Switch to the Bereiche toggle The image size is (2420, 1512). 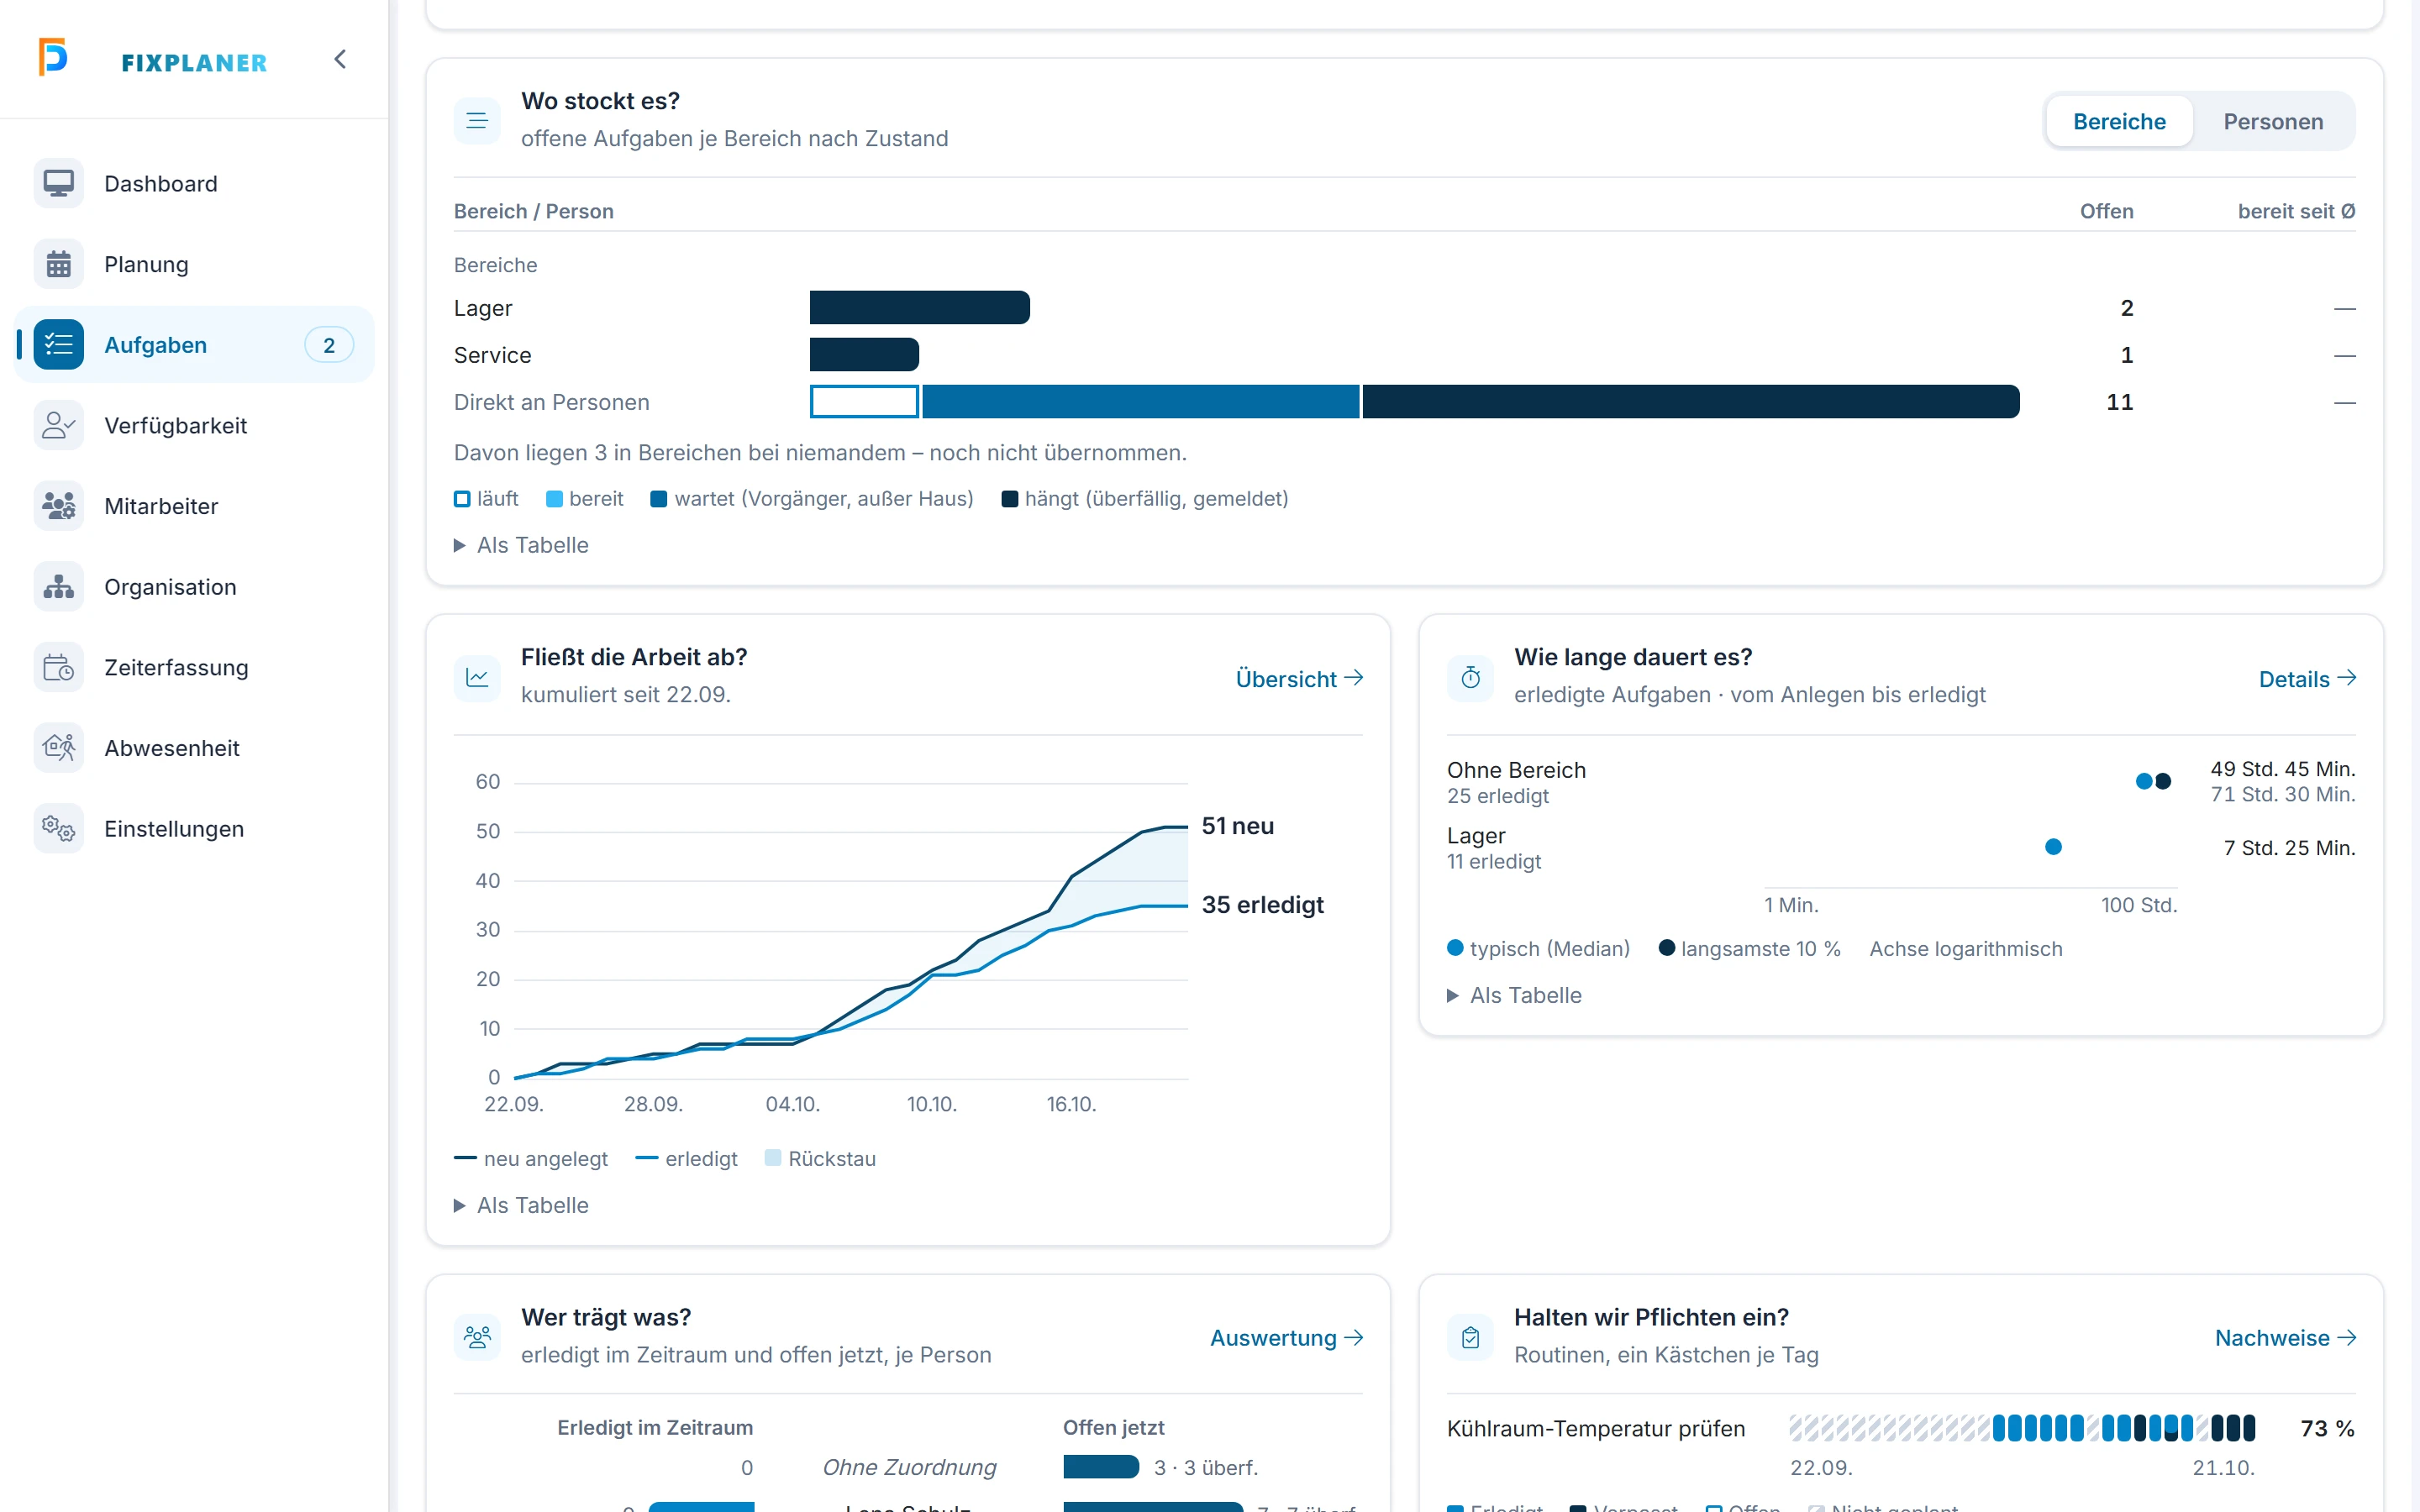2119,121
